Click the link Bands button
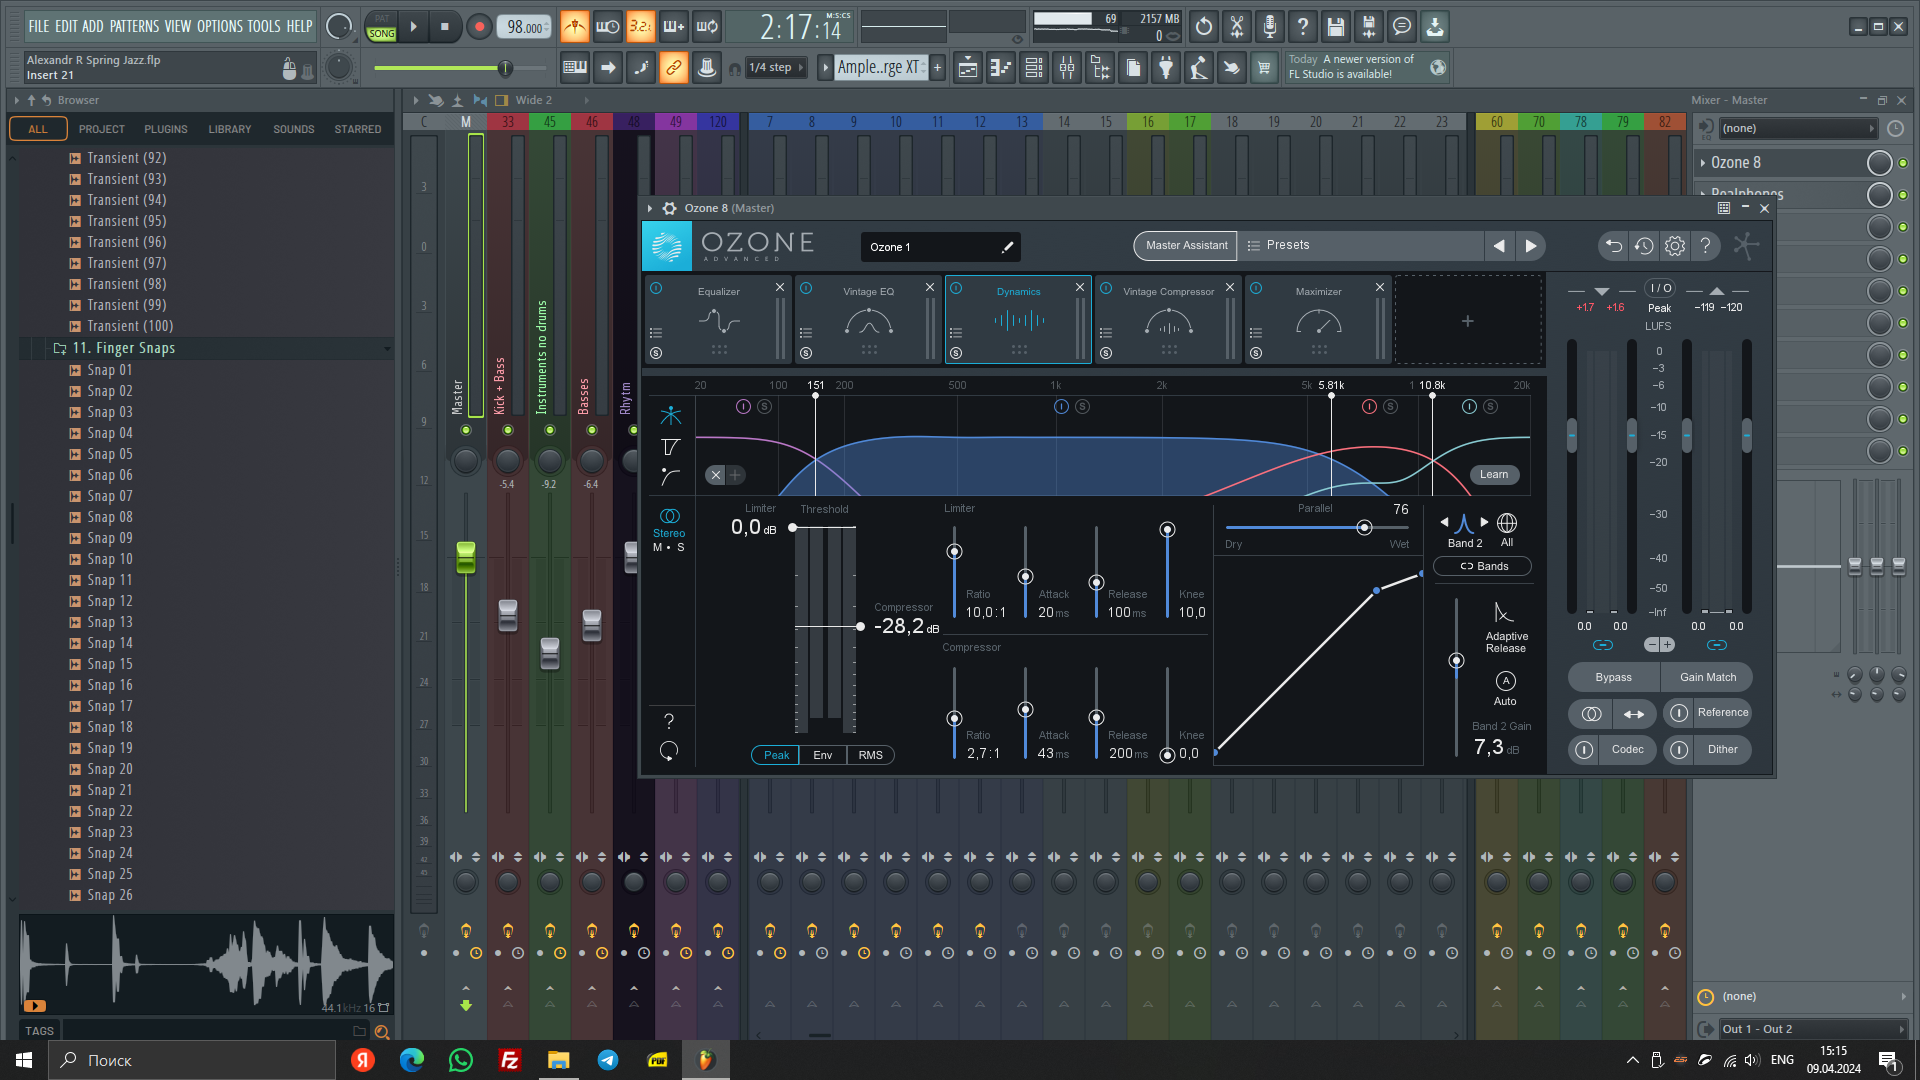1920x1080 pixels. pos(1483,566)
